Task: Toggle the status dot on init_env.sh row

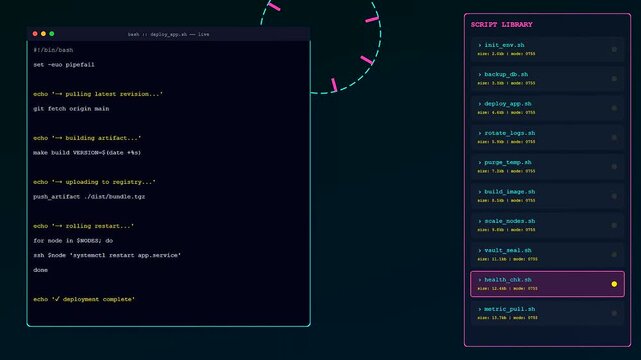Action: 614,49
